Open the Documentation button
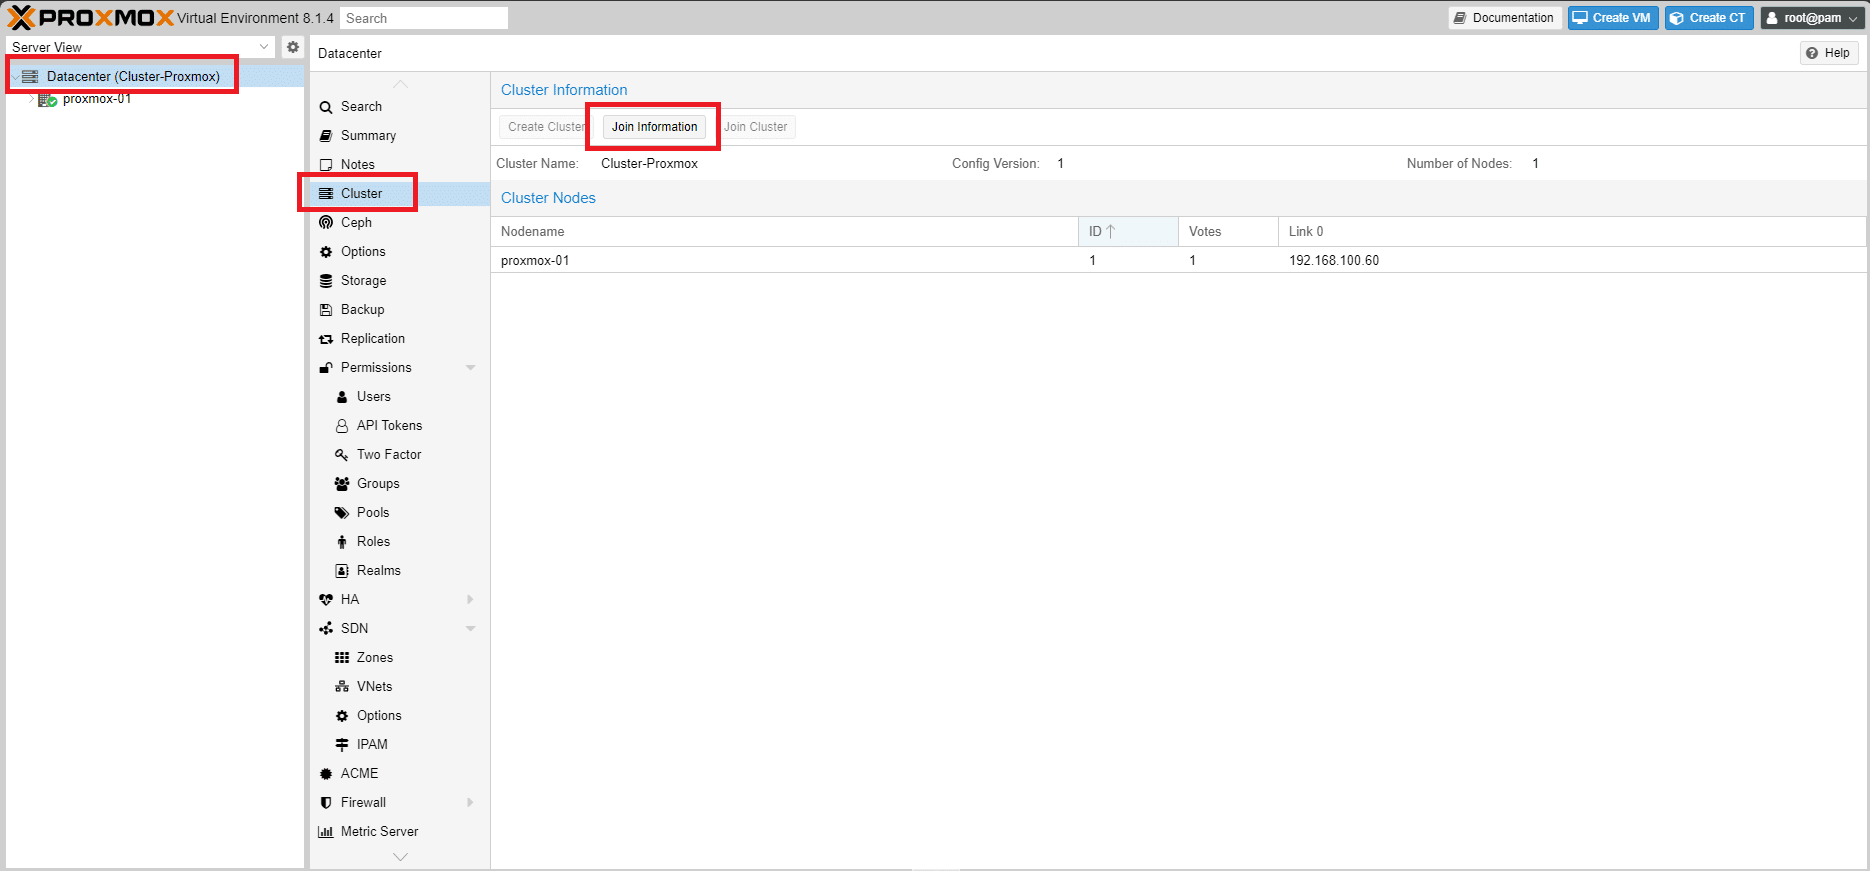Viewport: 1870px width, 871px height. click(x=1505, y=18)
